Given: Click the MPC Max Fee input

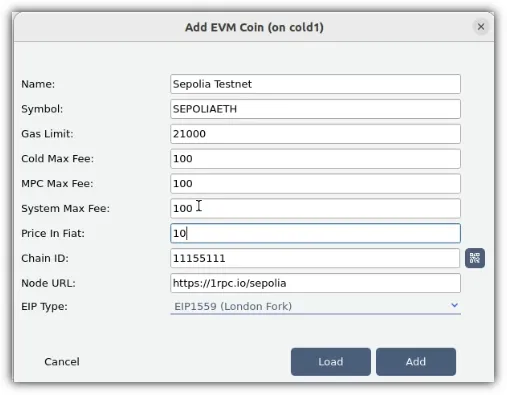Looking at the screenshot, I should click(315, 184).
